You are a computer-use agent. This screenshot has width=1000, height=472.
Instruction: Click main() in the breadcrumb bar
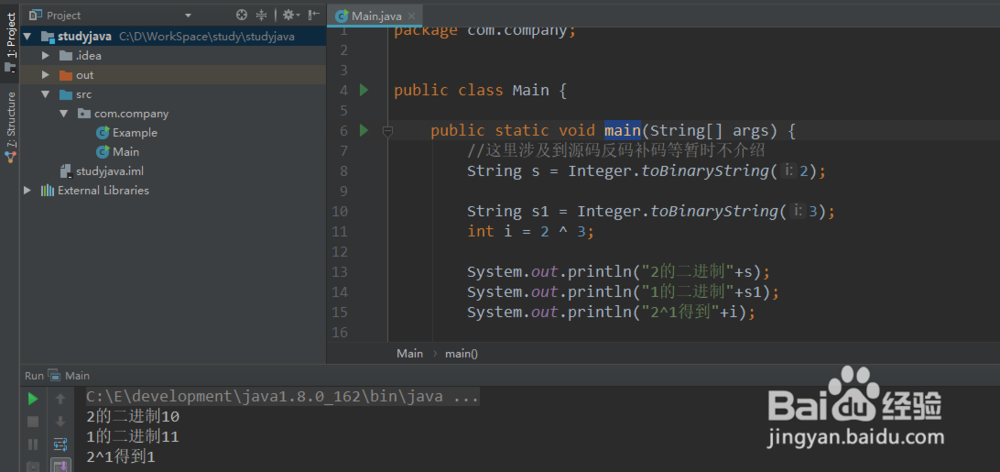[461, 353]
